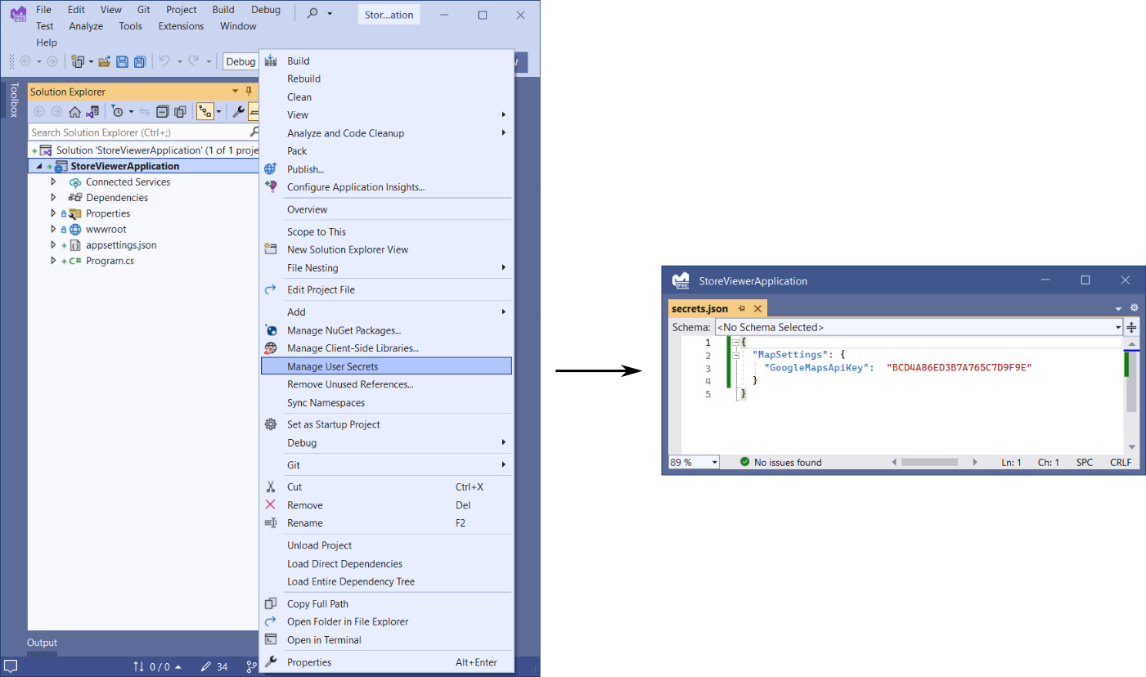Click the Undo arrow icon

(164, 61)
